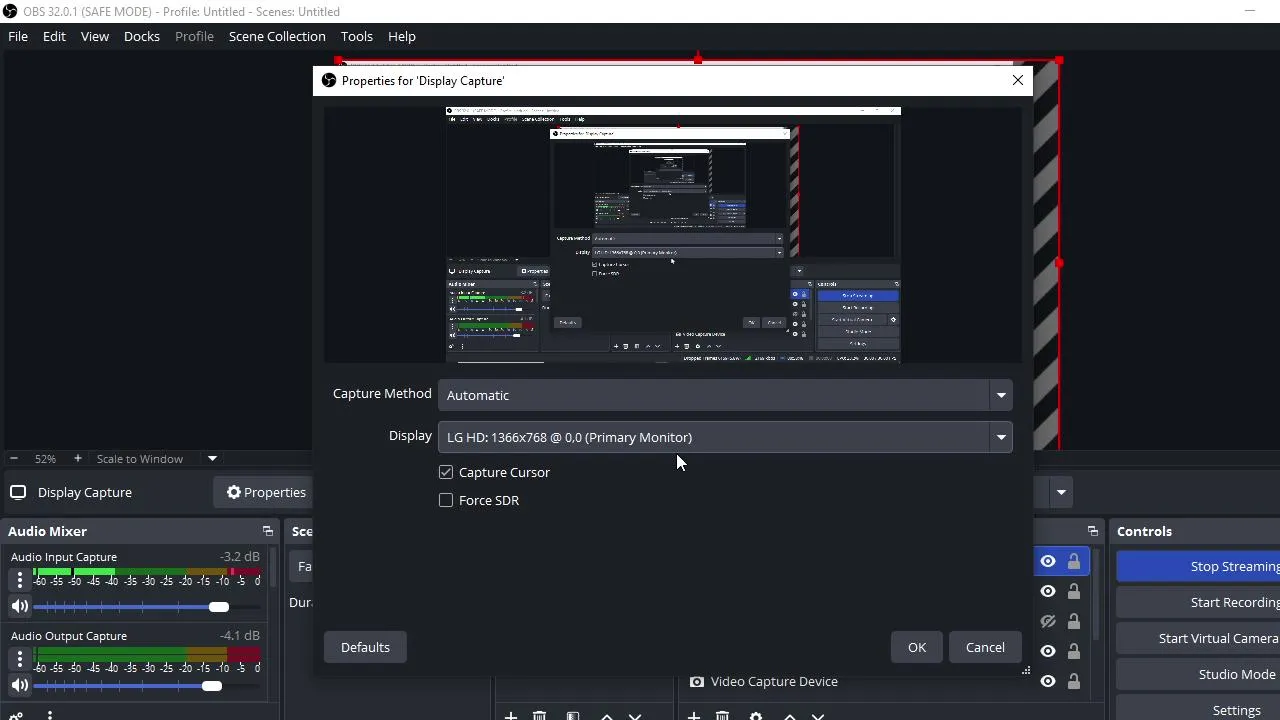Remove the selected source with the trash icon

[x=723, y=715]
